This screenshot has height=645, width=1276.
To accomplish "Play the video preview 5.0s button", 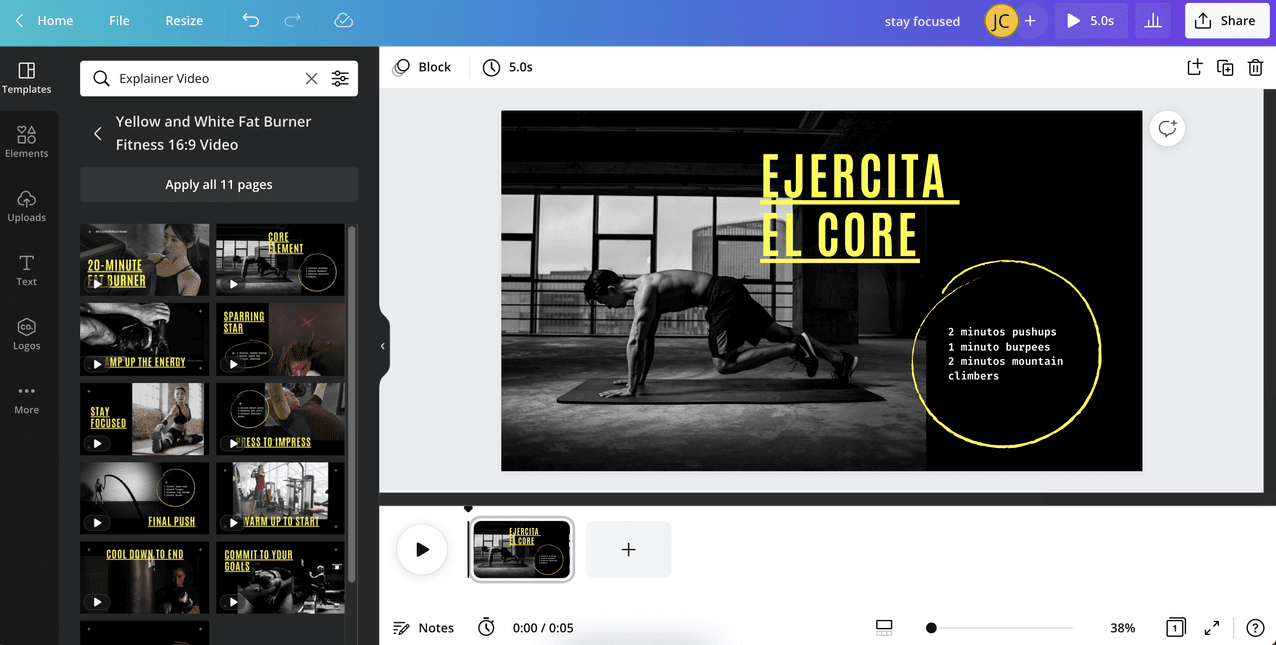I will point(1090,20).
